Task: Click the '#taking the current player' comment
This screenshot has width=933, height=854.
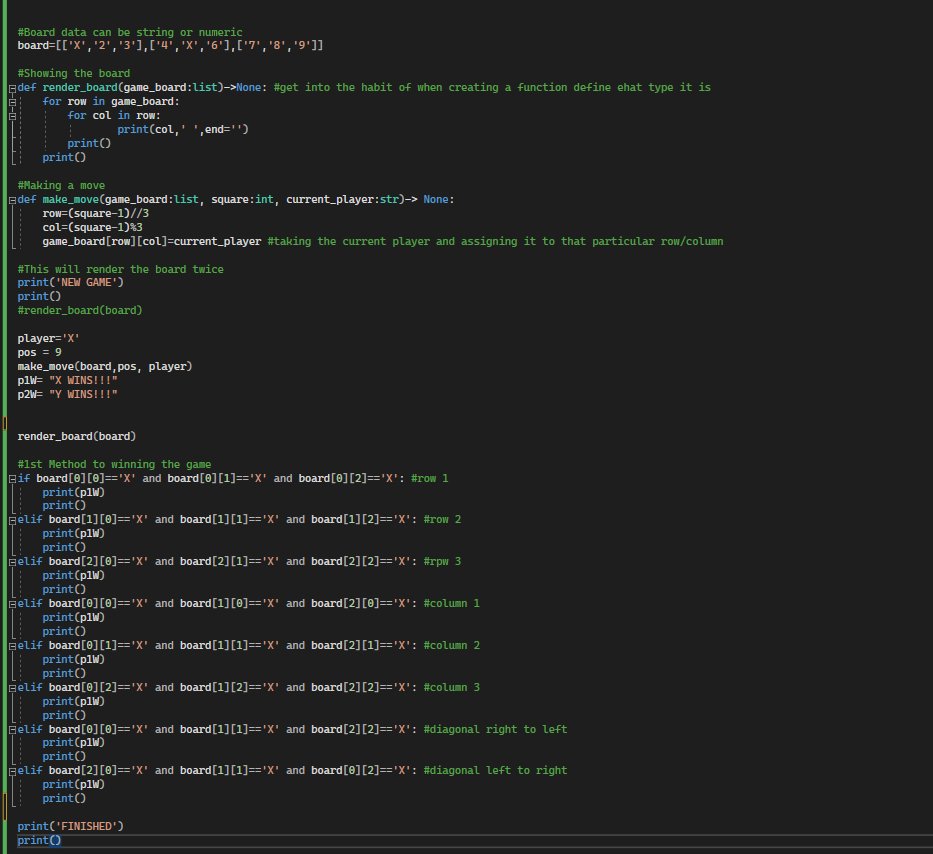Action: click(x=496, y=242)
